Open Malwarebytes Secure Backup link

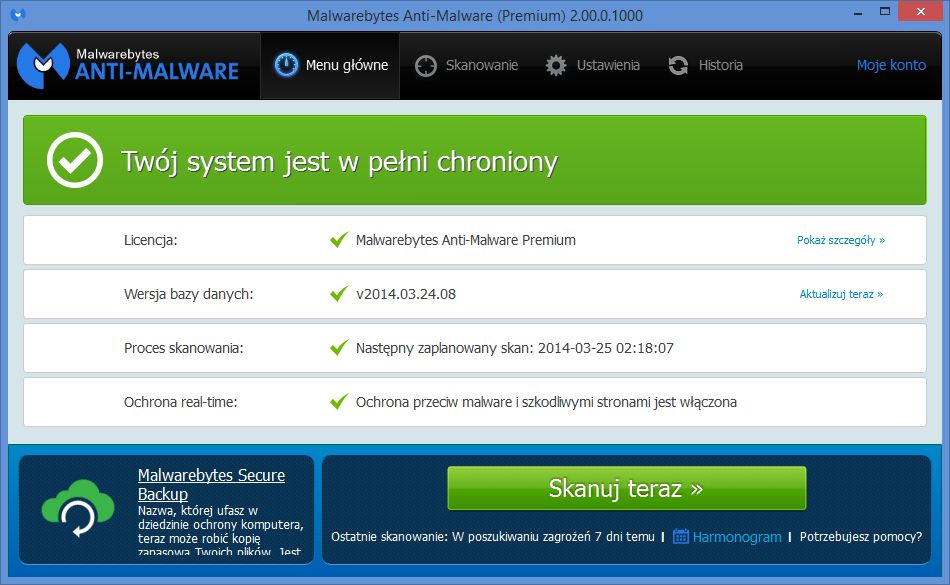click(211, 484)
